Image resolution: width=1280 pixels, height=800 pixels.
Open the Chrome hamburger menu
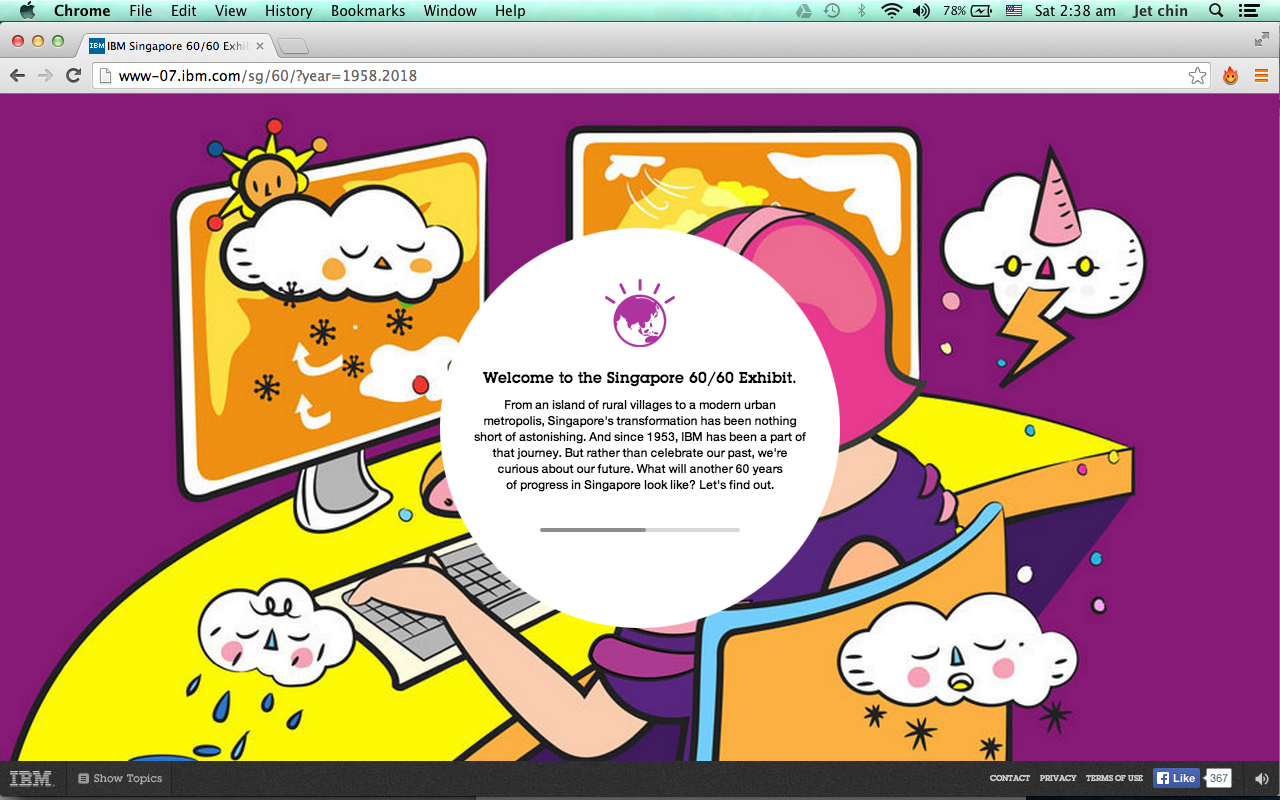1261,76
